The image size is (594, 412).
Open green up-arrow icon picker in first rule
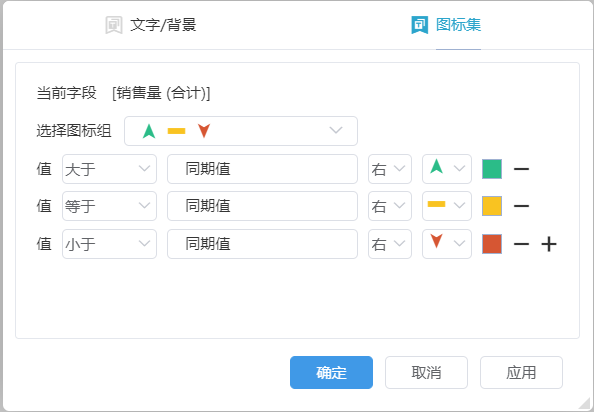tap(447, 169)
